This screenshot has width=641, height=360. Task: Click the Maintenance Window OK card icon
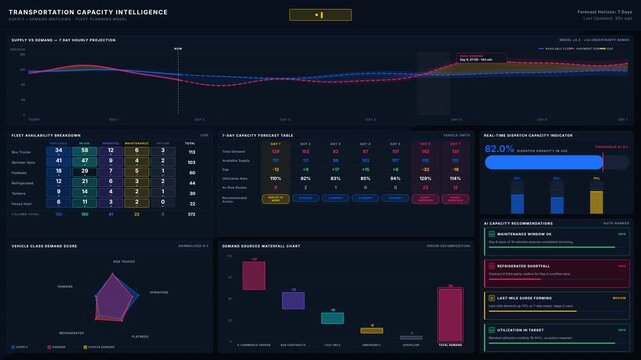coord(492,234)
